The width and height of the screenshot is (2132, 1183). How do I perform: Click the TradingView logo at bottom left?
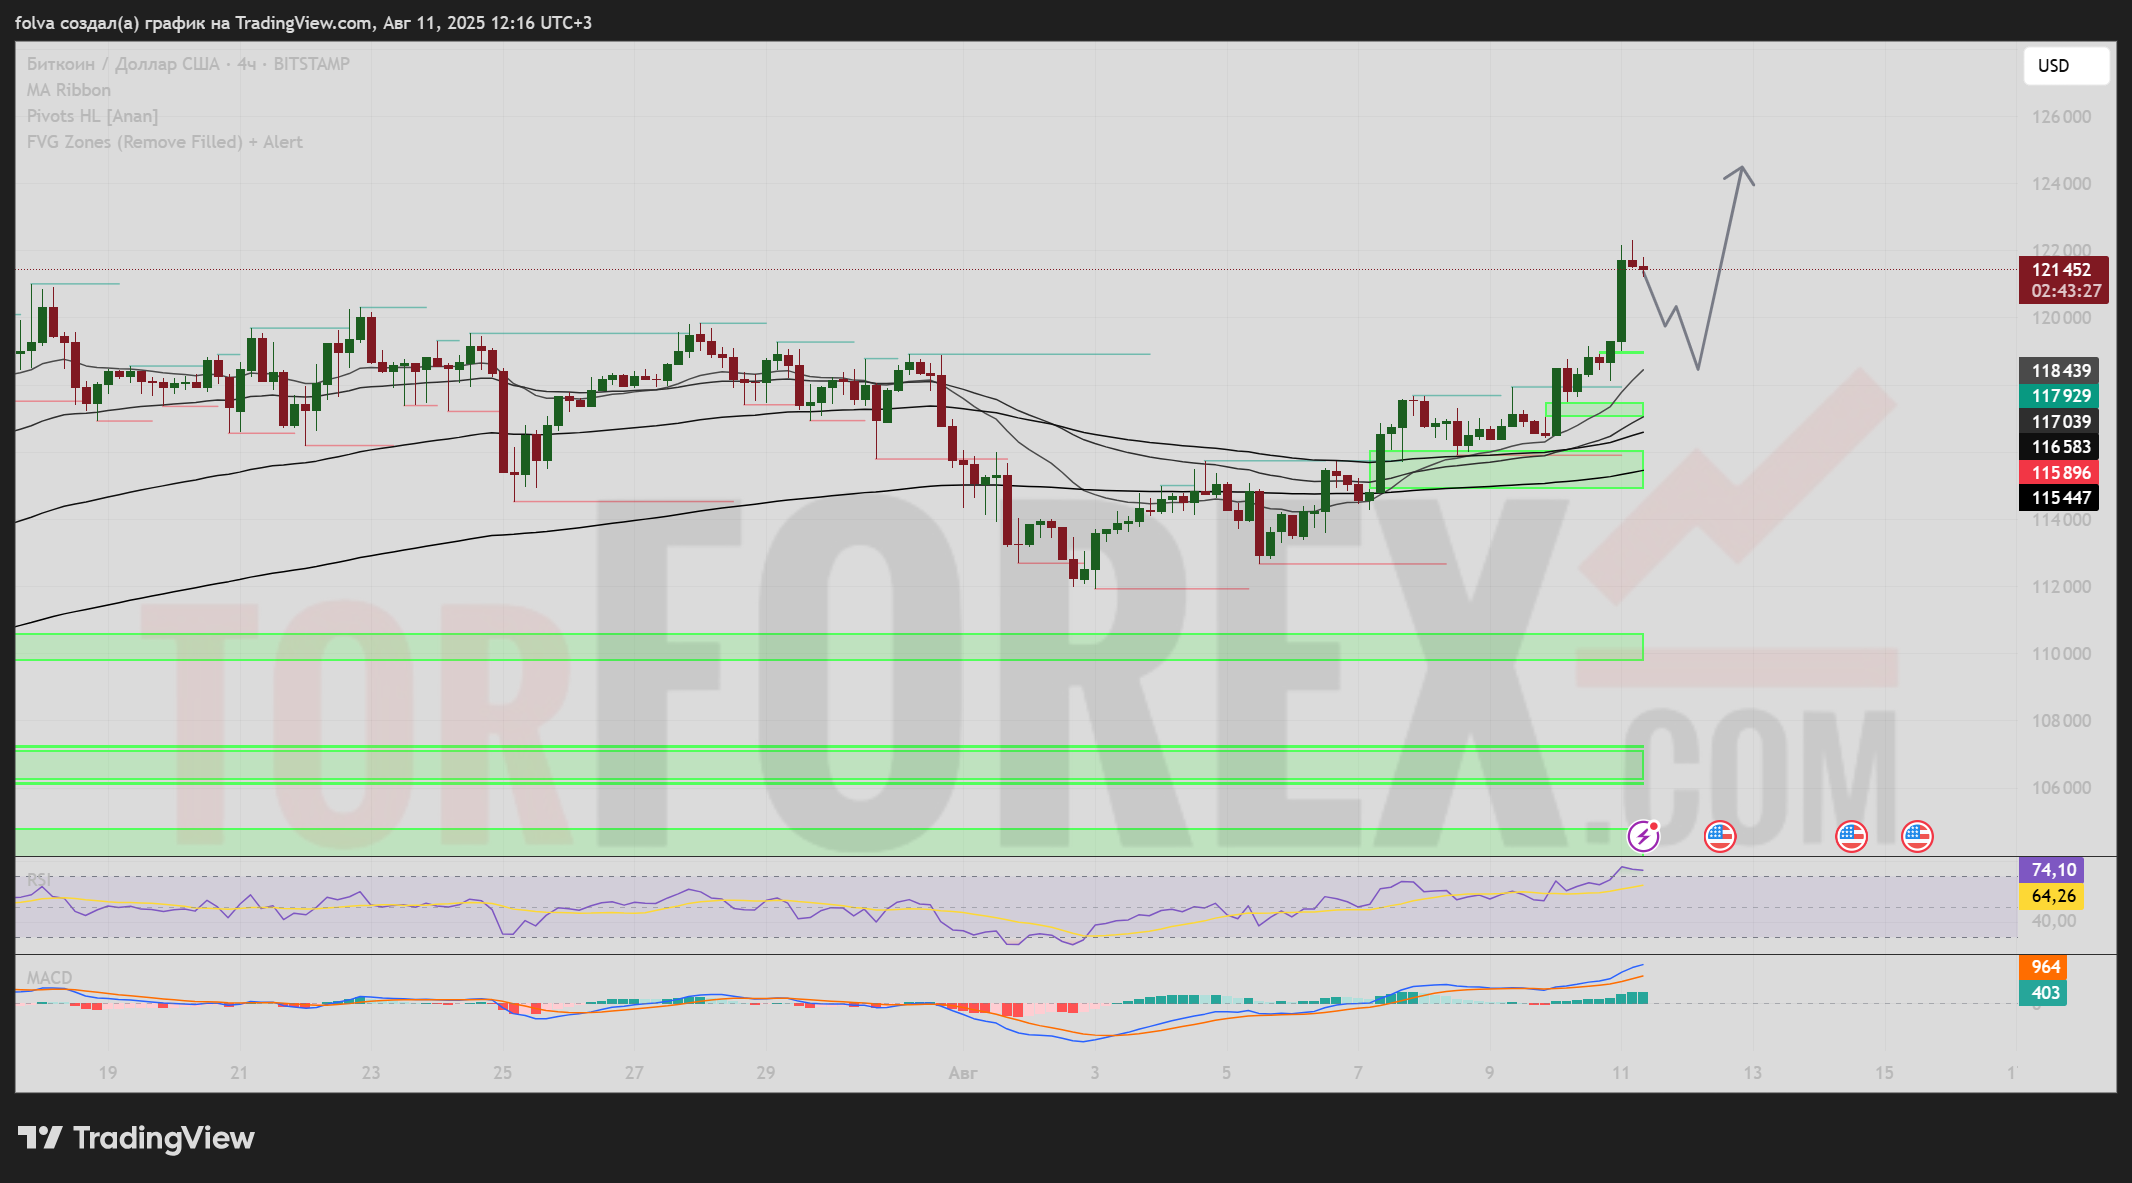tap(136, 1138)
